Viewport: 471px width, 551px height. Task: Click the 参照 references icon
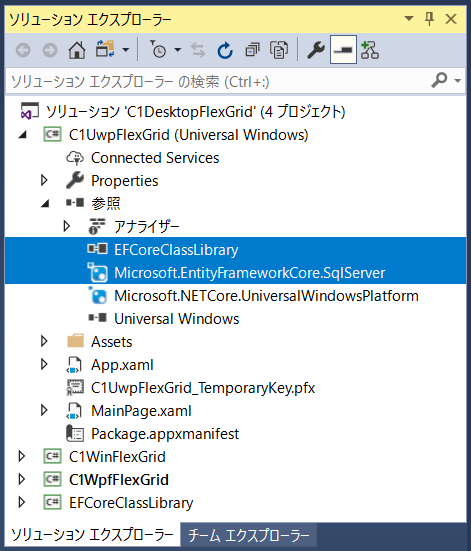tap(75, 202)
